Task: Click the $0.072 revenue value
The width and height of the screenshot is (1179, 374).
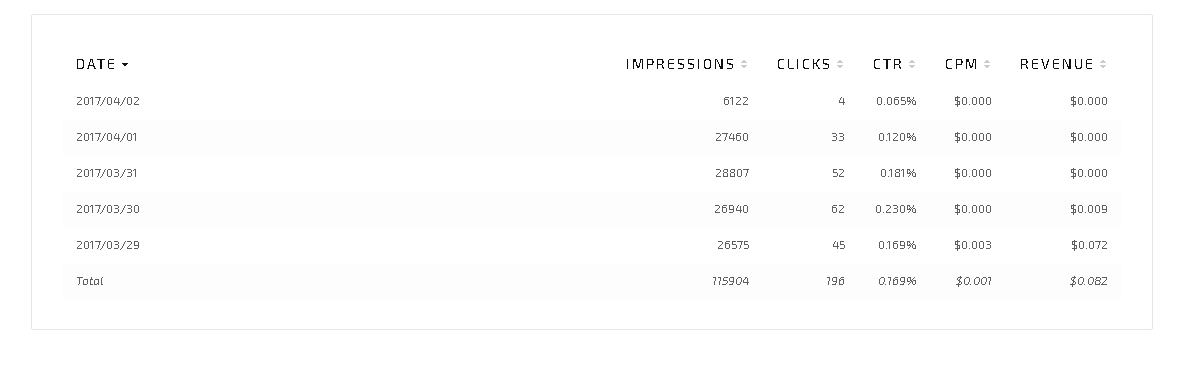Action: click(x=1089, y=245)
